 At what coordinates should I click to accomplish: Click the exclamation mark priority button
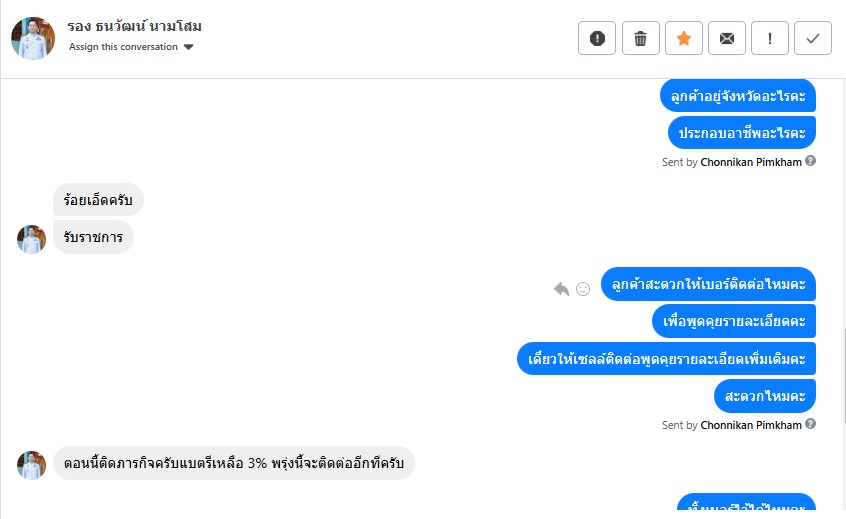(770, 38)
